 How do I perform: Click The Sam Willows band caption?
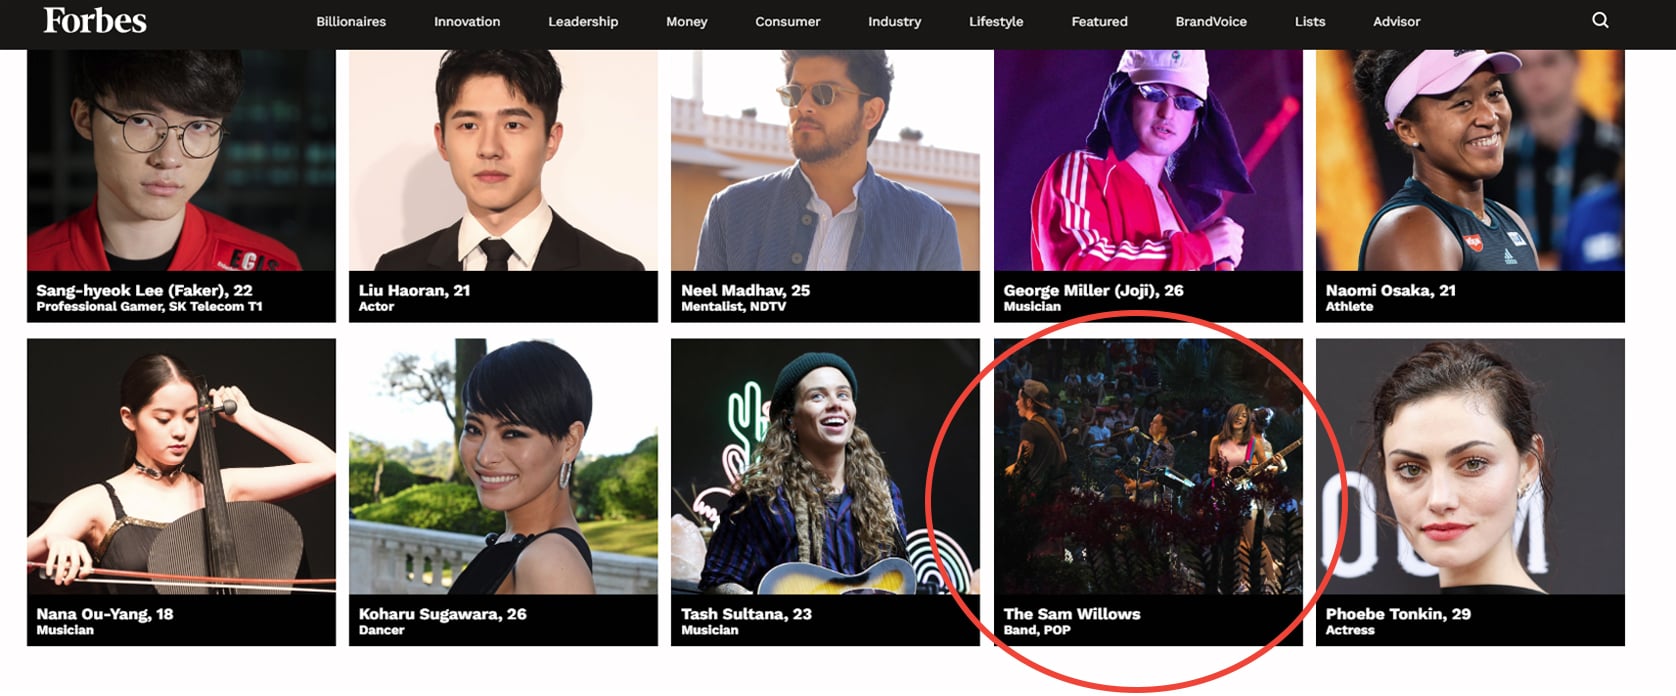click(1072, 614)
